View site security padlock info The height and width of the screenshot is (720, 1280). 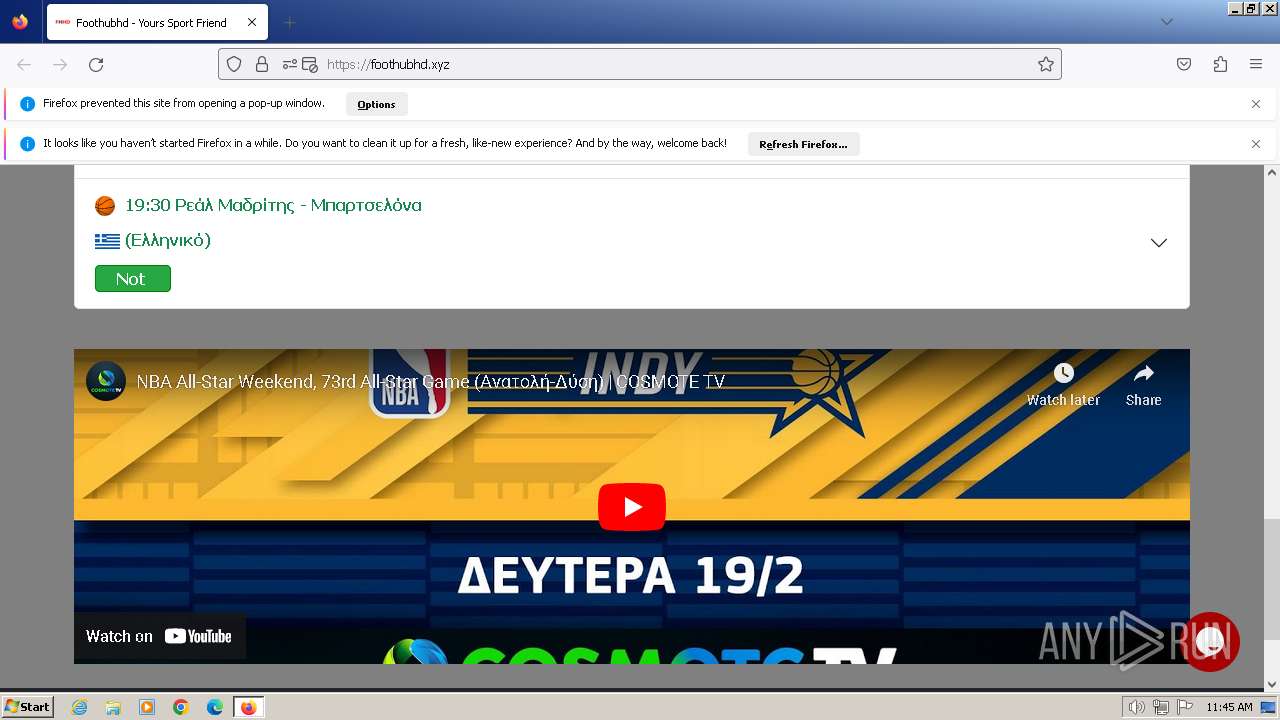tap(262, 64)
